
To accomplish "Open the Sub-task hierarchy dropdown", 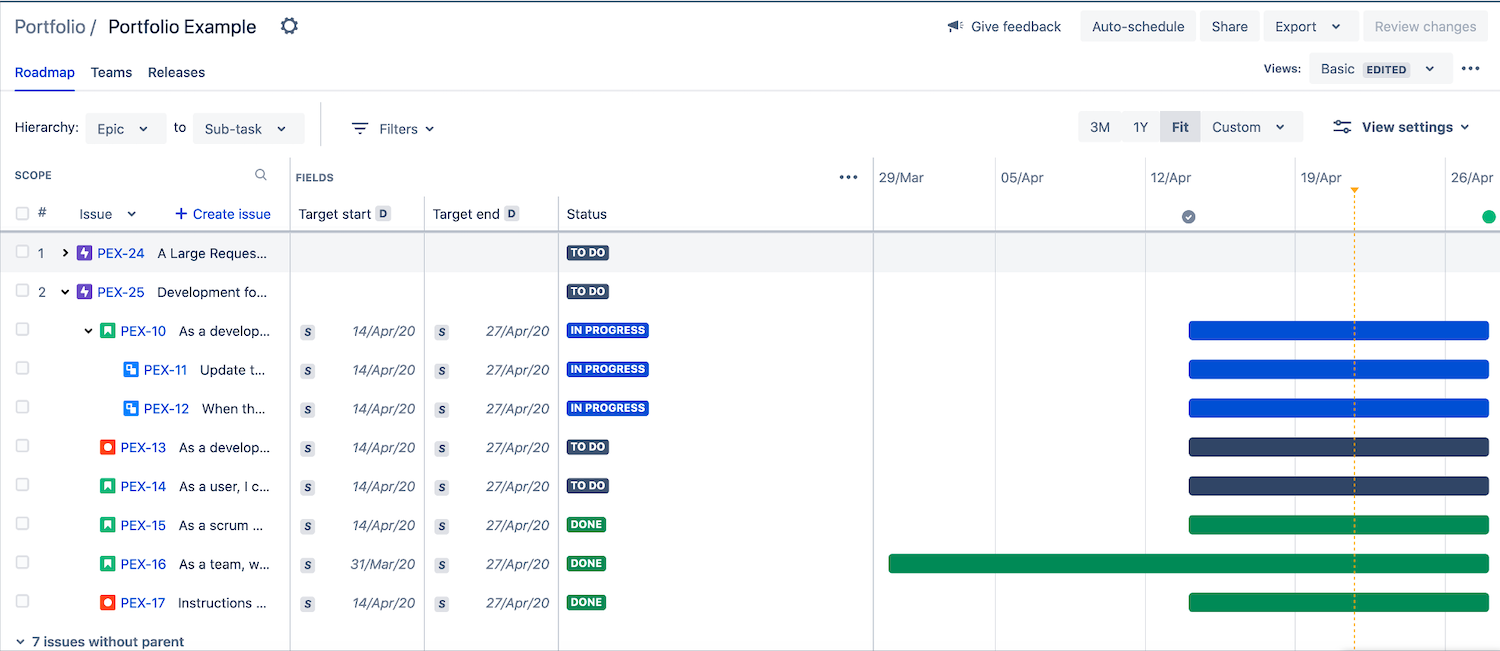I will pos(248,129).
